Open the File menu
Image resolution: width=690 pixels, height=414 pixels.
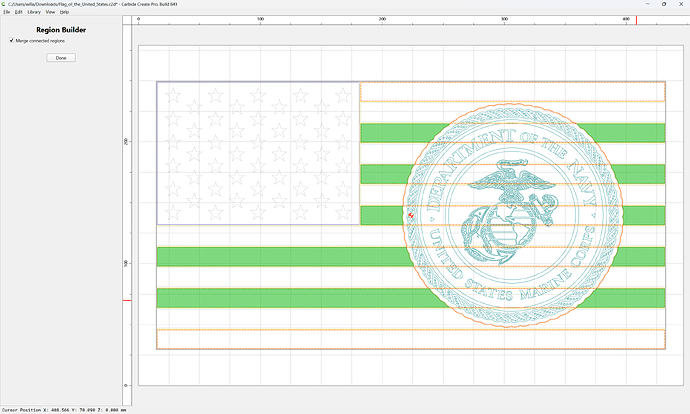[7, 12]
